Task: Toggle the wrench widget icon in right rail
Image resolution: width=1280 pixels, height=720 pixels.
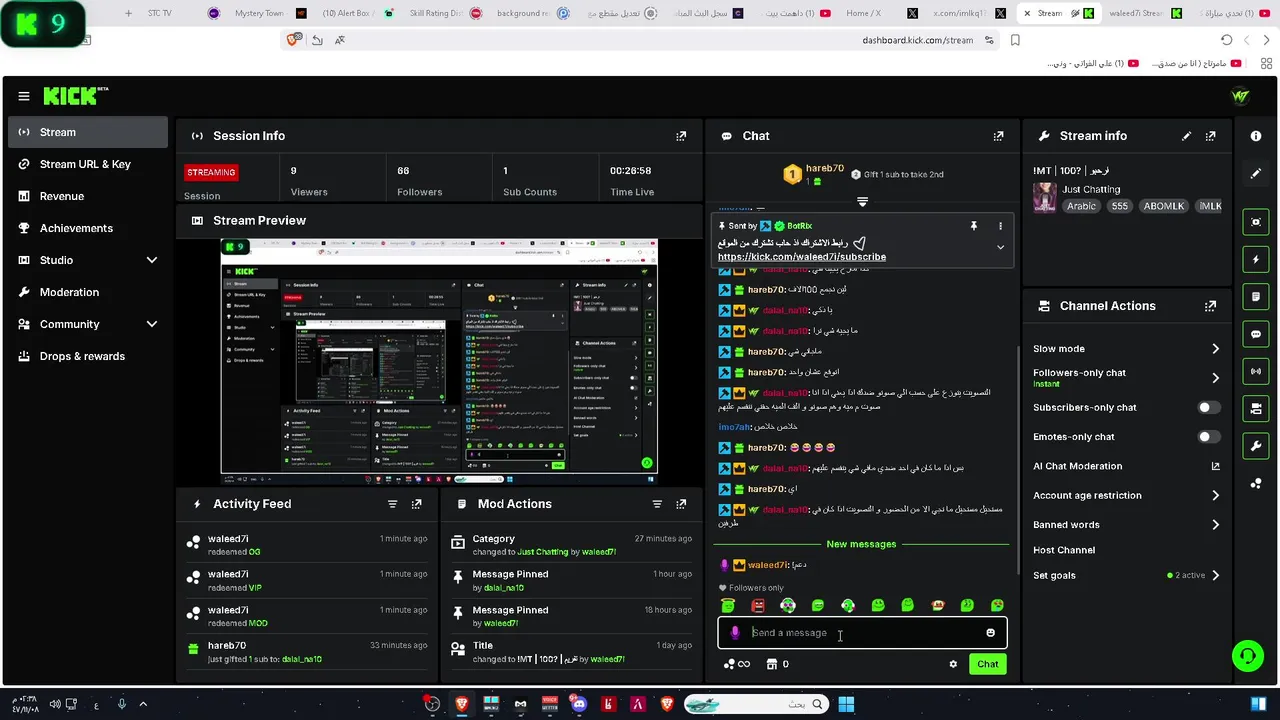Action: [x=1256, y=445]
